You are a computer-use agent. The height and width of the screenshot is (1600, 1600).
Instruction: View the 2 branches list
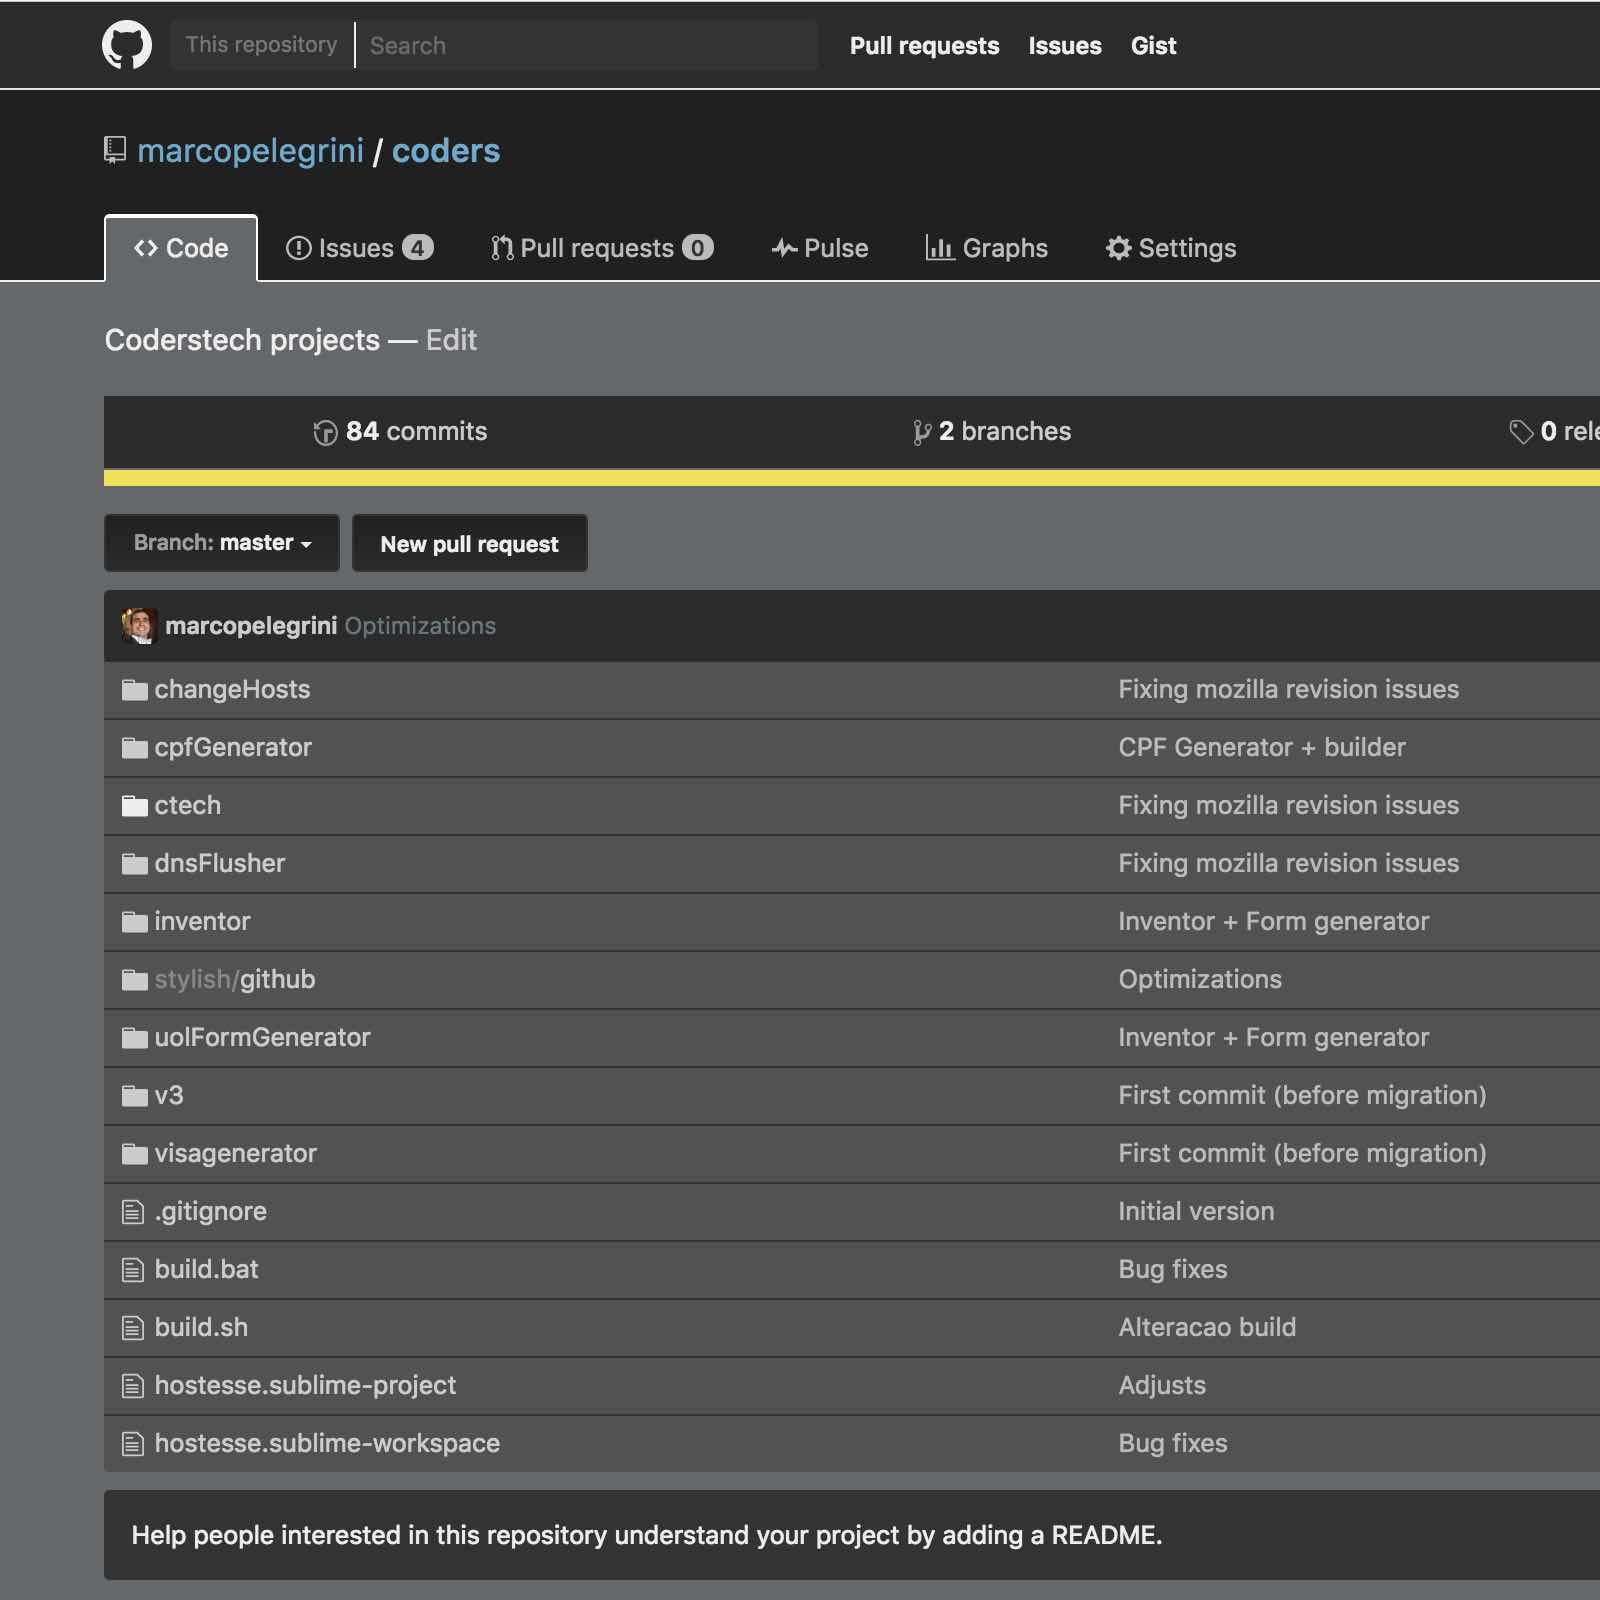pyautogui.click(x=992, y=432)
